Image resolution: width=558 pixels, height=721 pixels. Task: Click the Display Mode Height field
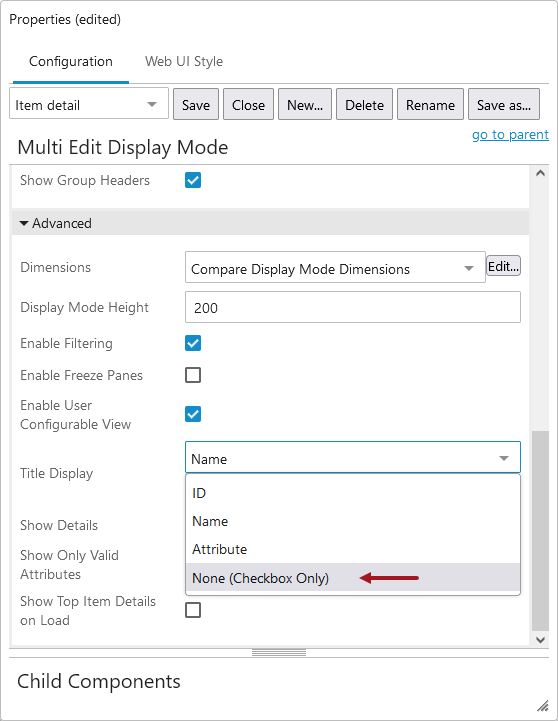[x=353, y=307]
